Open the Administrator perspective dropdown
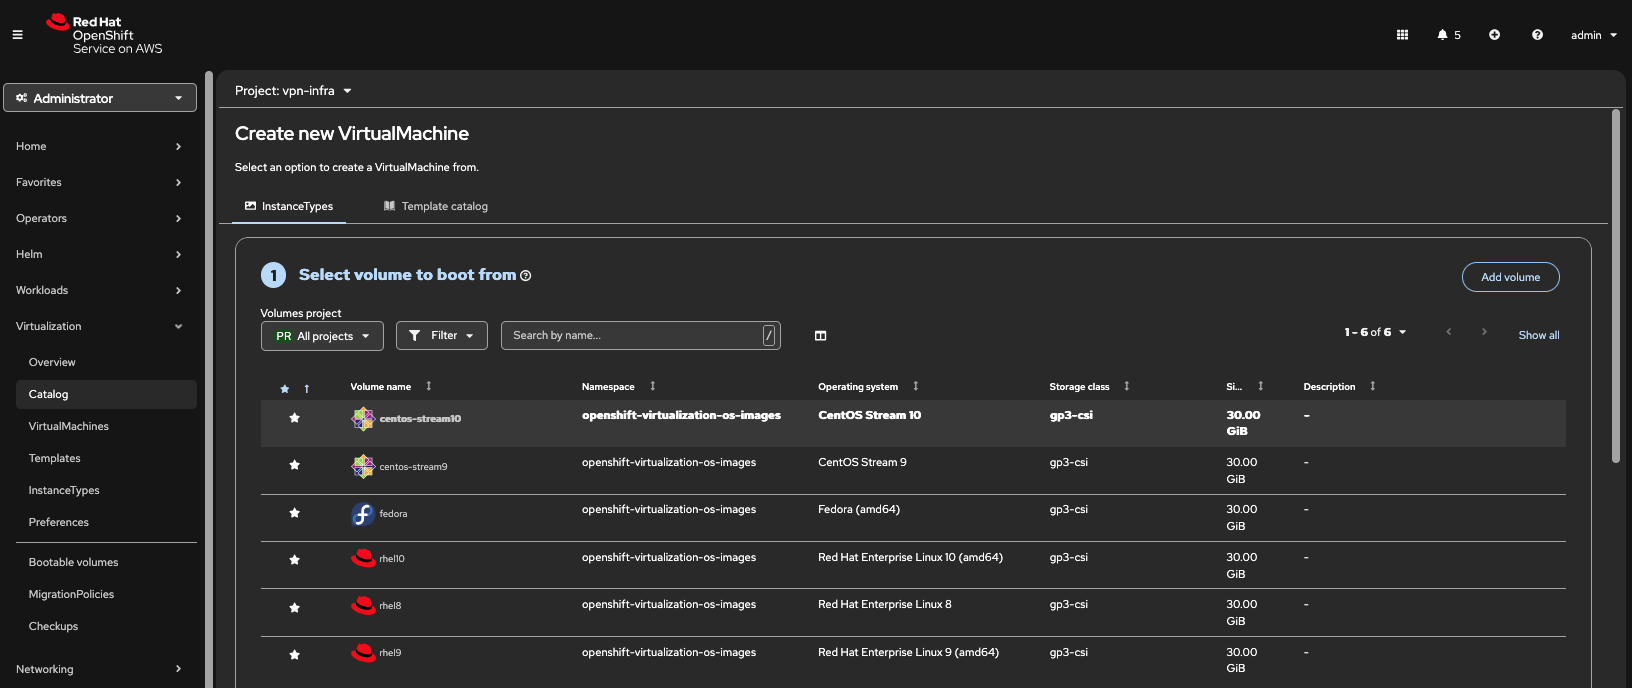 click(100, 98)
